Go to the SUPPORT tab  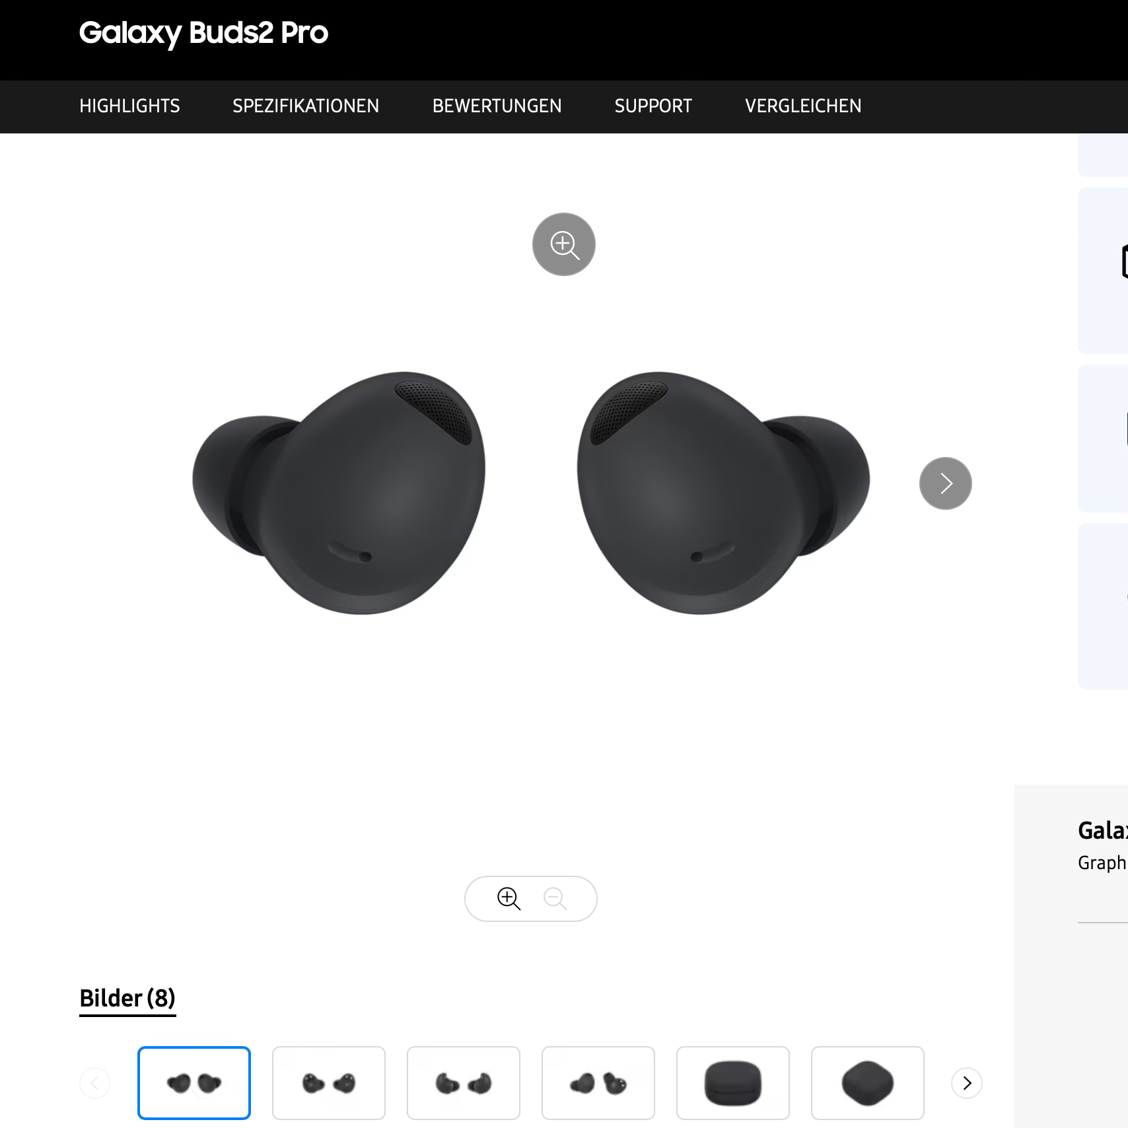click(x=653, y=106)
